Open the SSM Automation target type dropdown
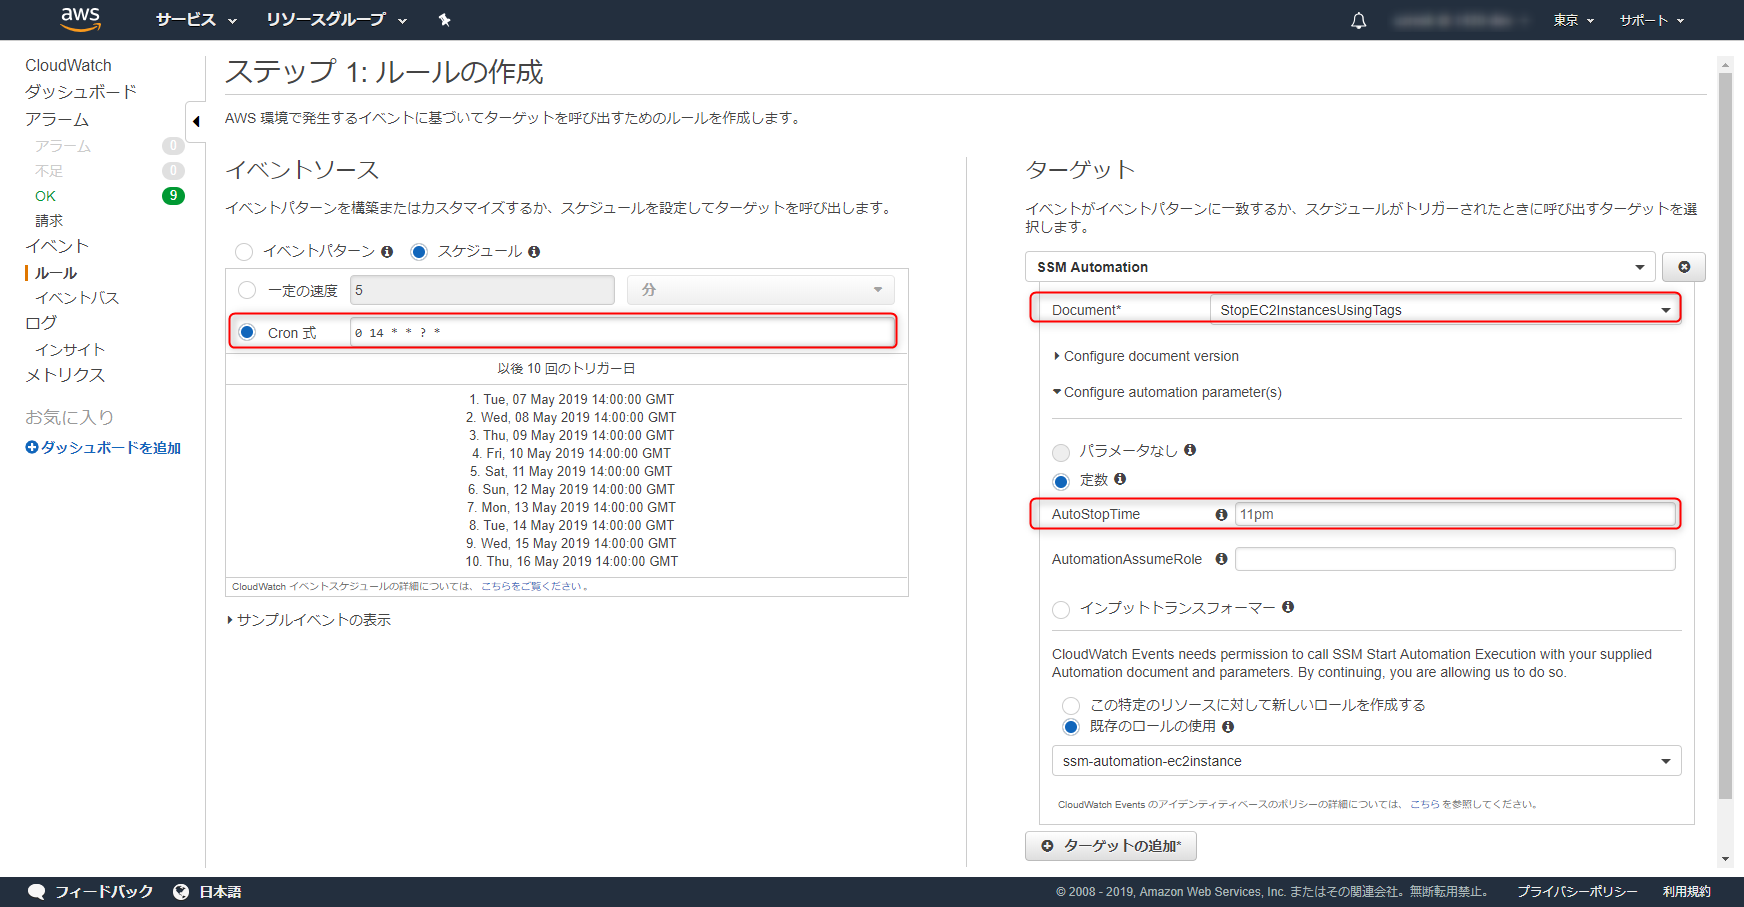This screenshot has height=907, width=1744. (x=1340, y=267)
